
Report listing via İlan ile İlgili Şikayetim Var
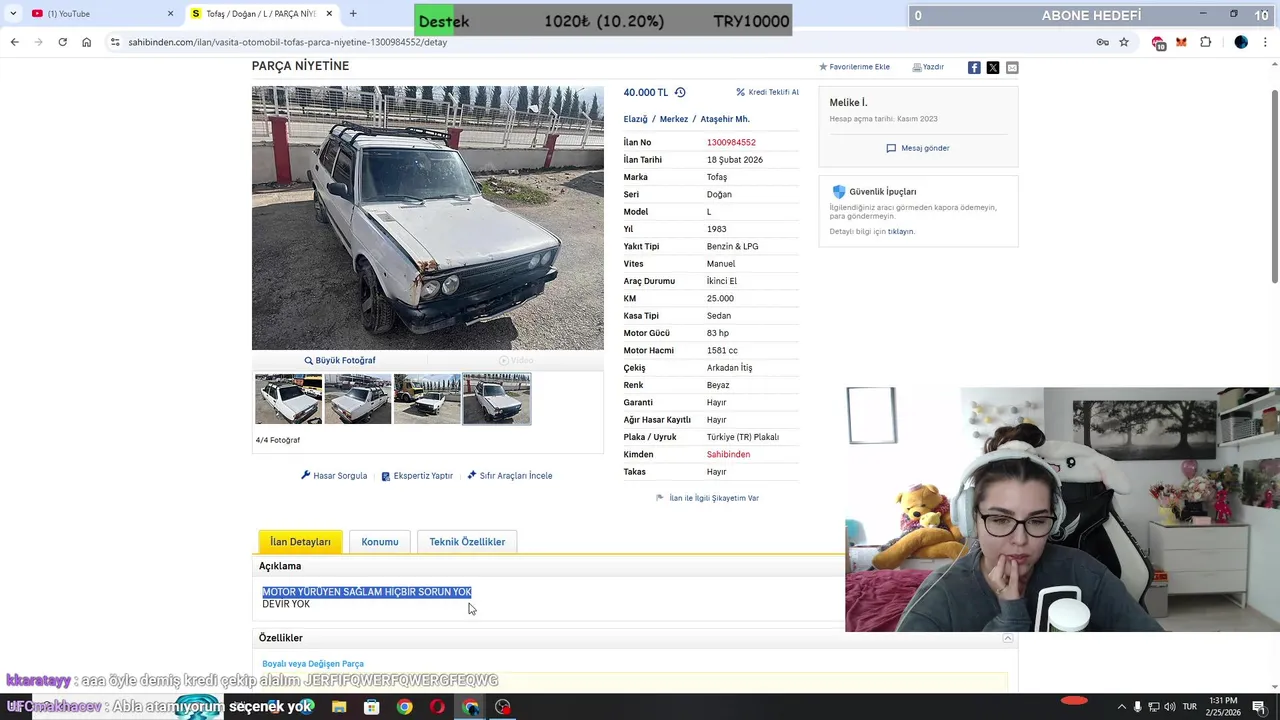(x=707, y=498)
